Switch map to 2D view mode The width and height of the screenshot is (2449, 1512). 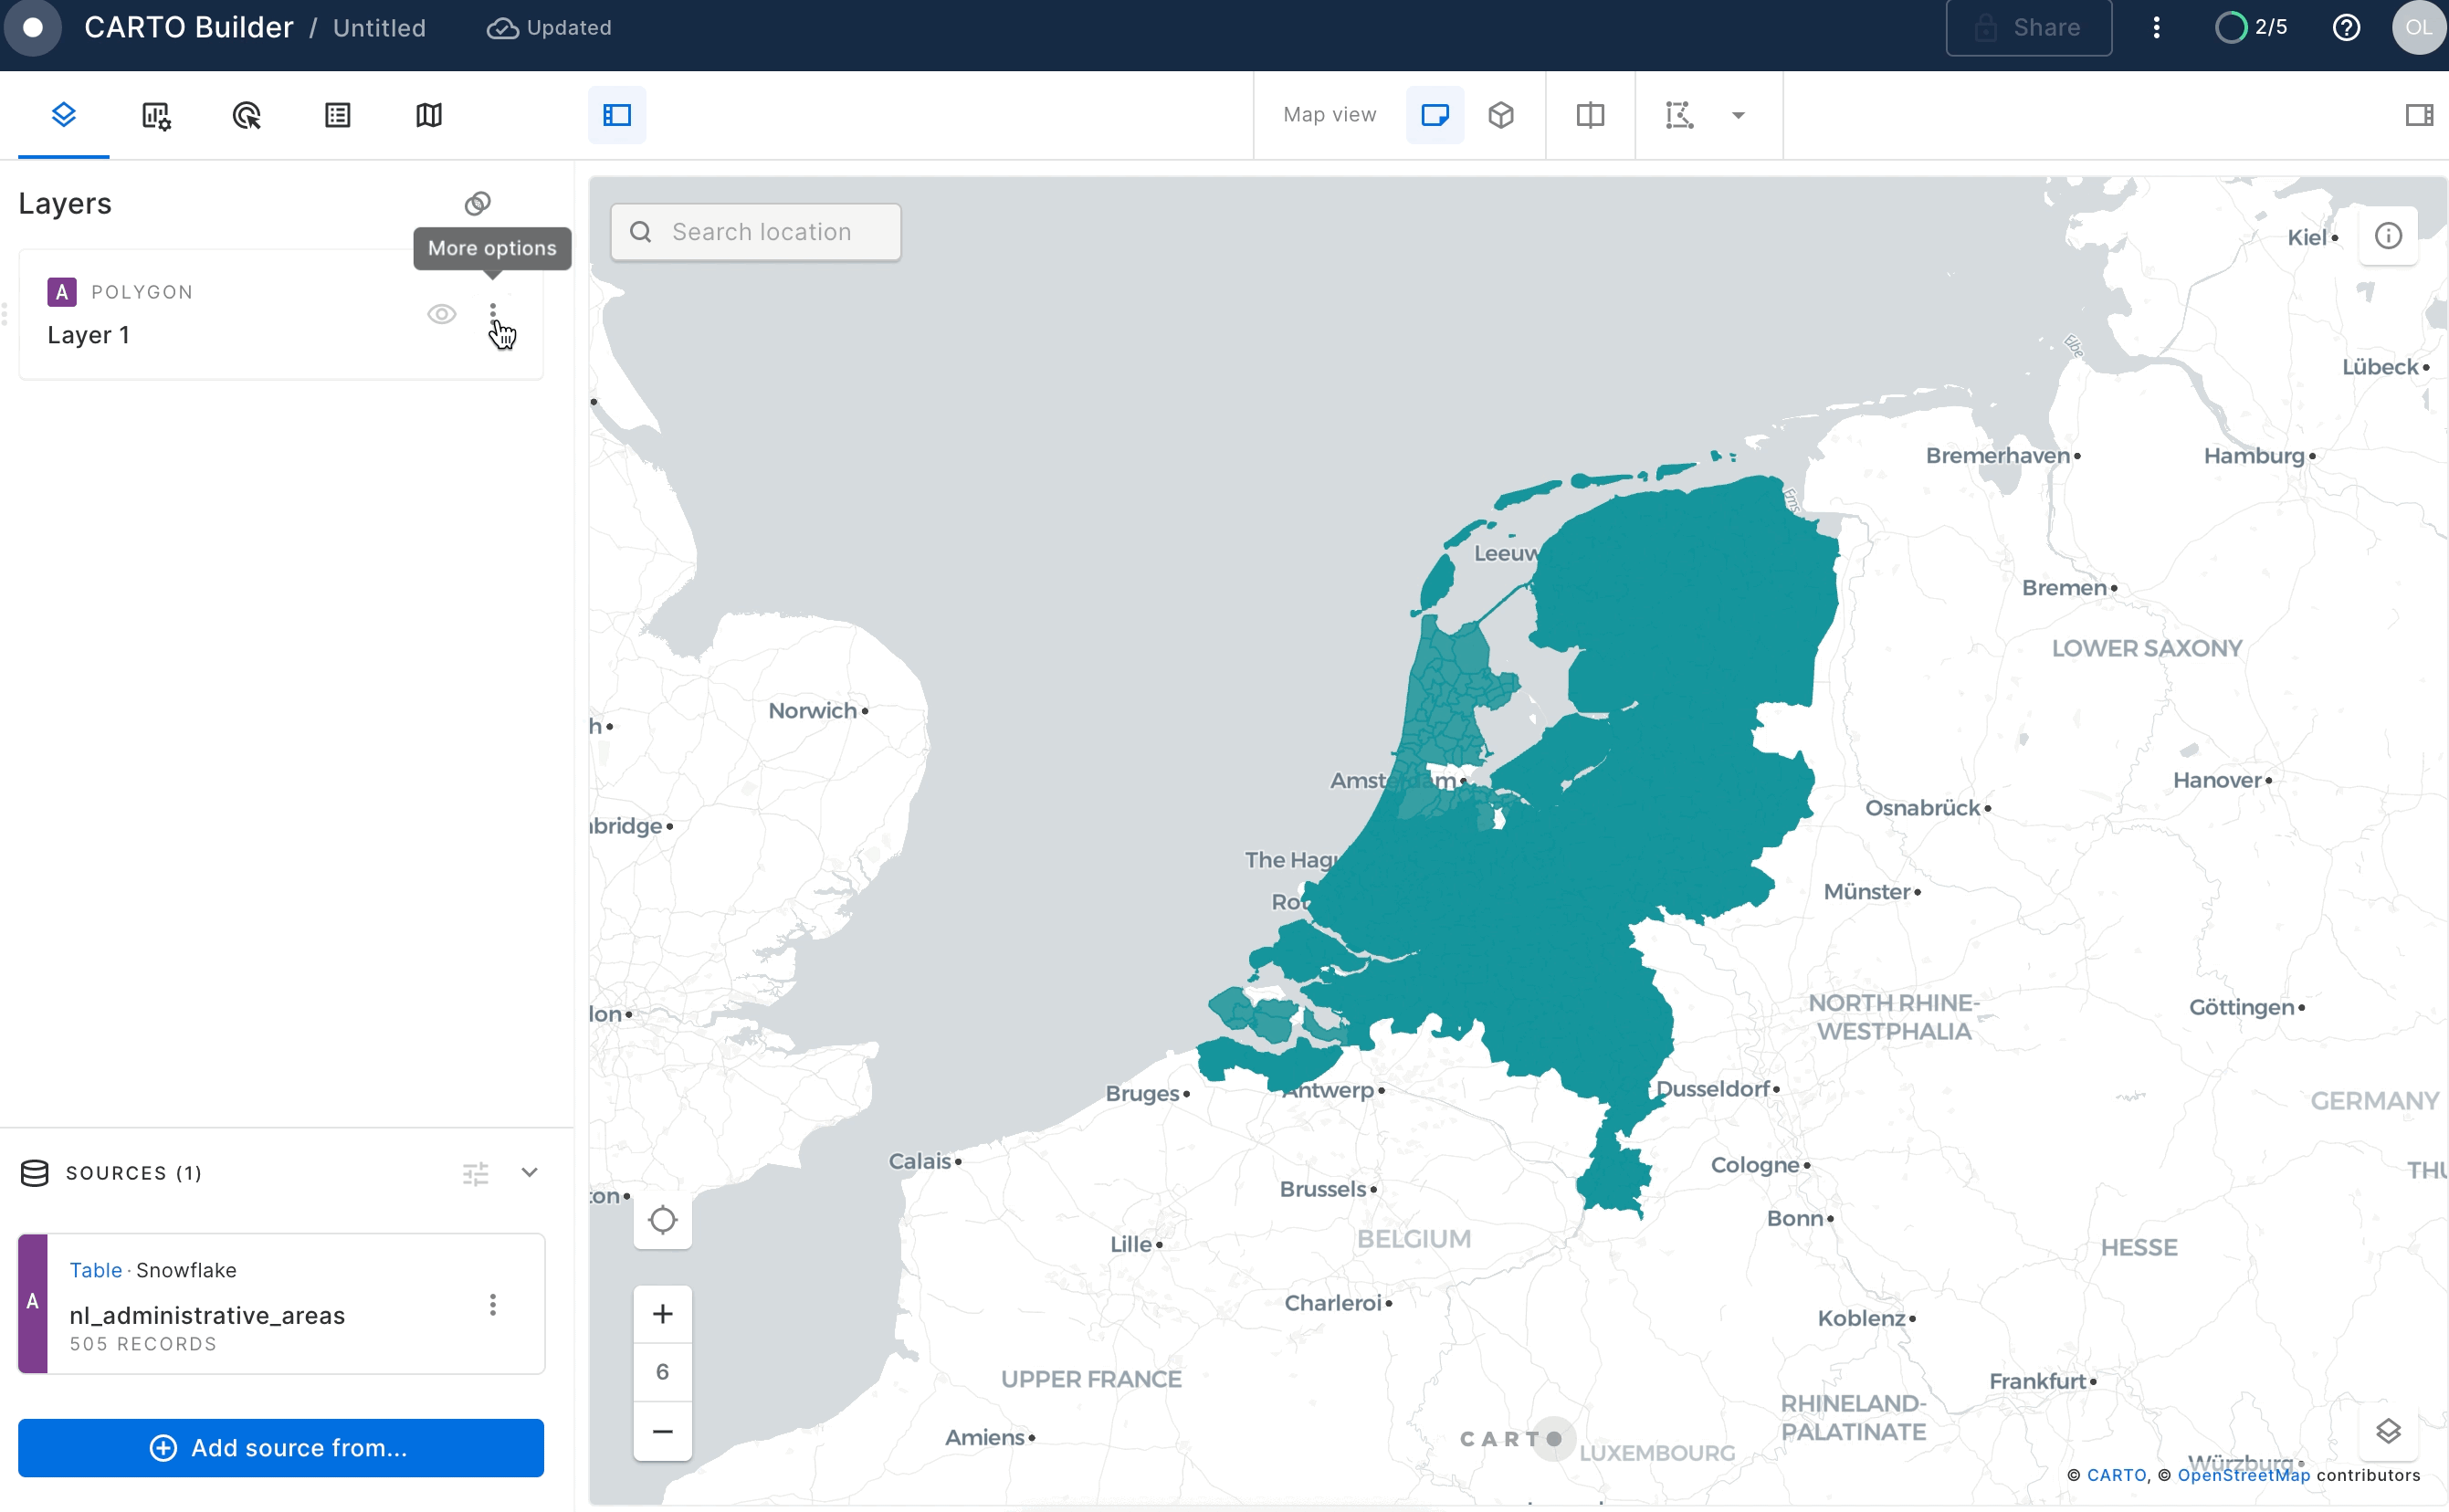click(1434, 115)
